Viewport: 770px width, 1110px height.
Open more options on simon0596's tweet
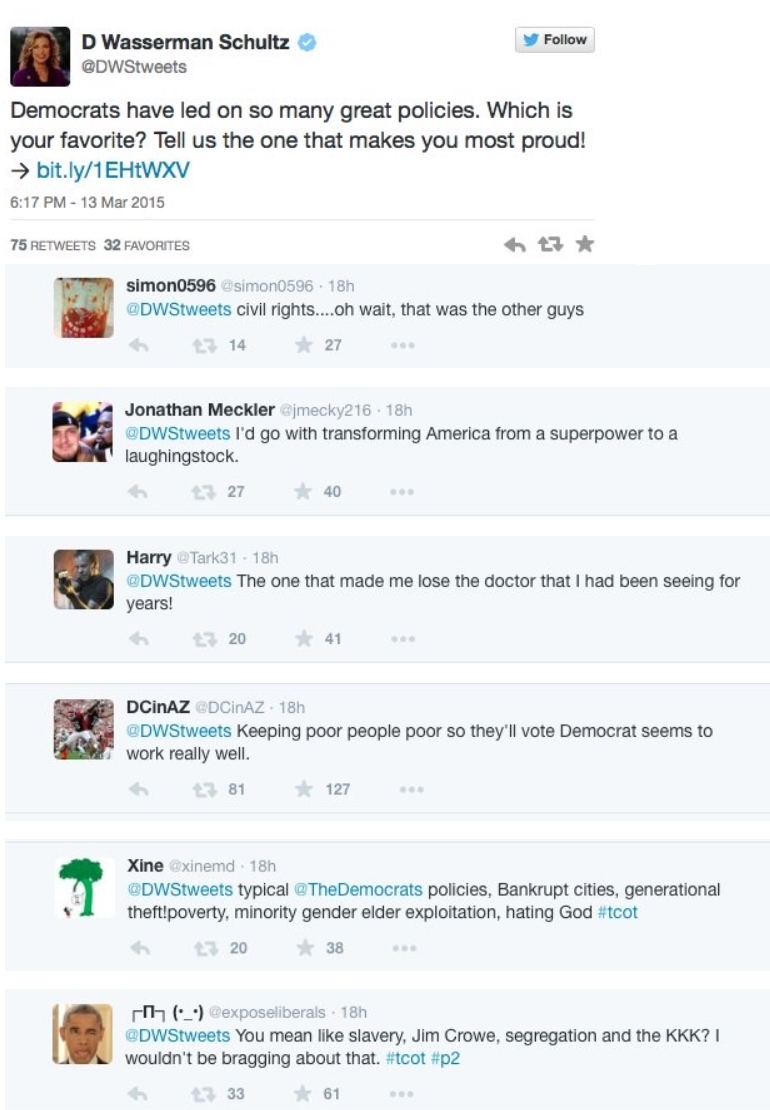pos(403,345)
